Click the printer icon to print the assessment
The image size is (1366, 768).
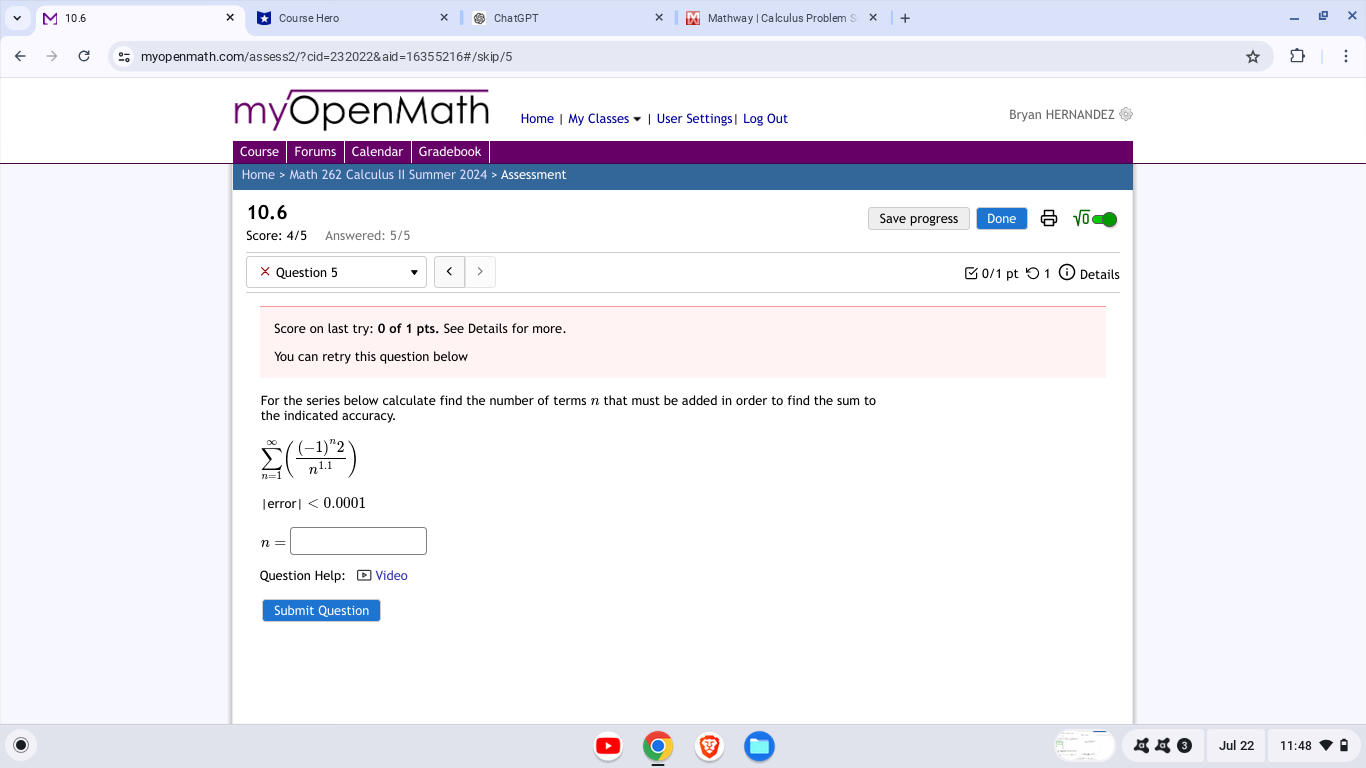pyautogui.click(x=1048, y=218)
